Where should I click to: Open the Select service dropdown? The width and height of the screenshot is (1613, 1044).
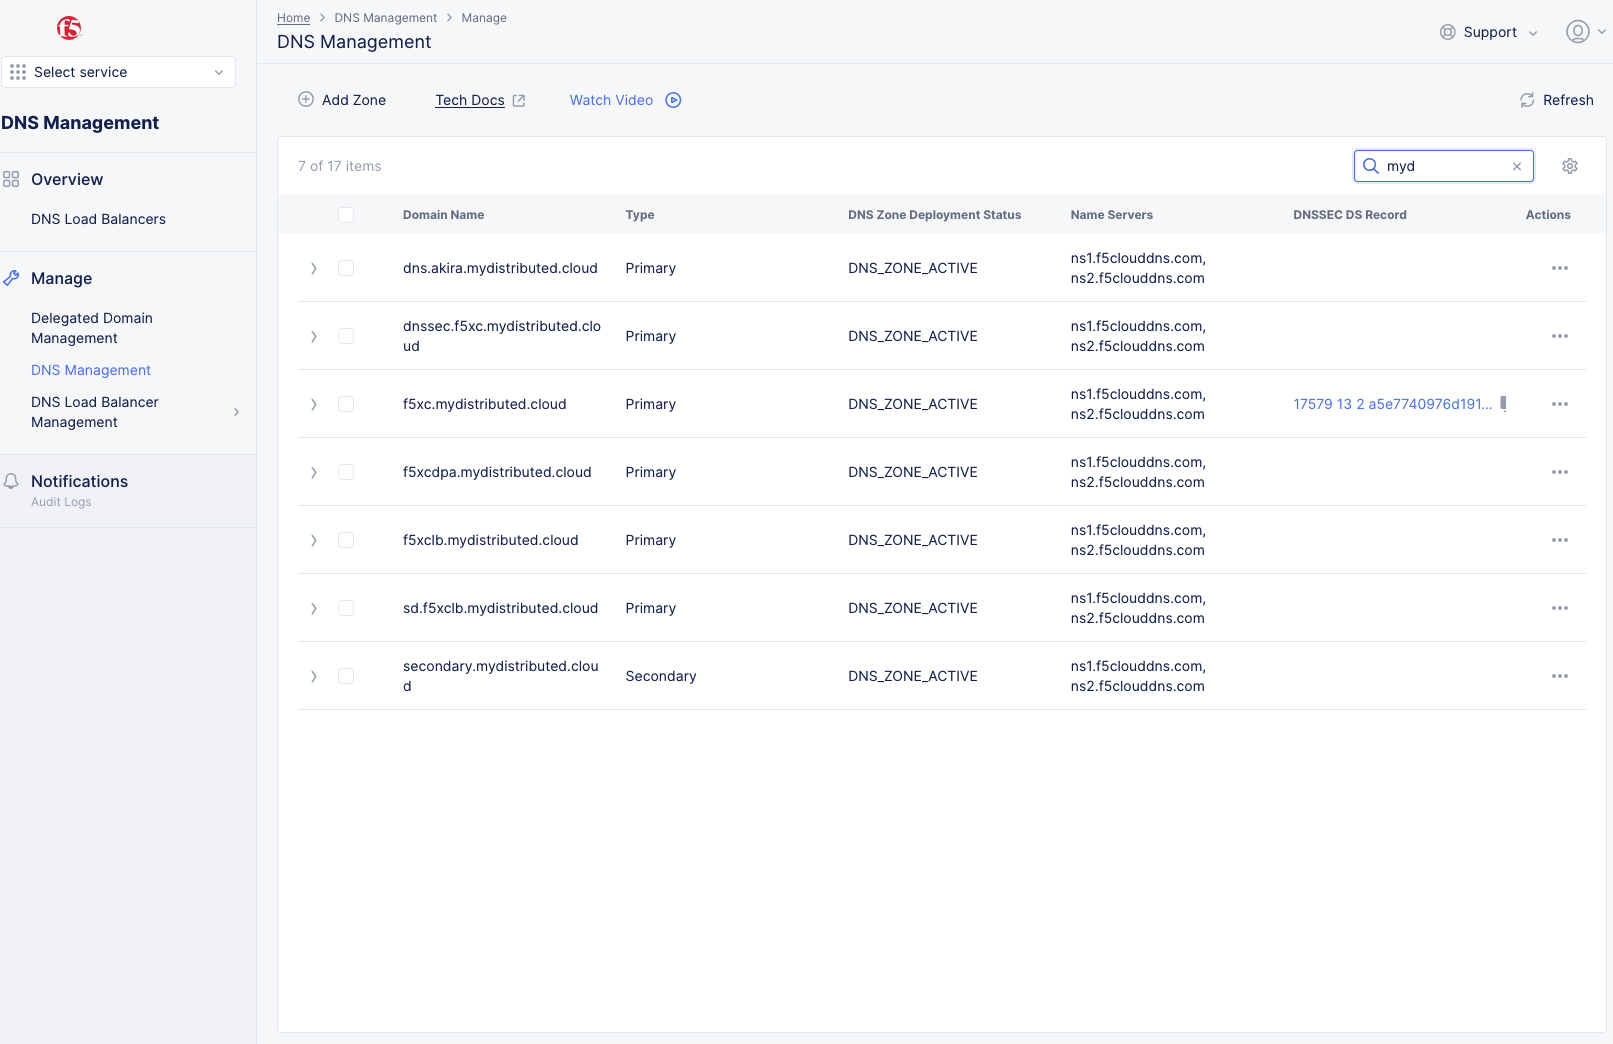coord(118,72)
